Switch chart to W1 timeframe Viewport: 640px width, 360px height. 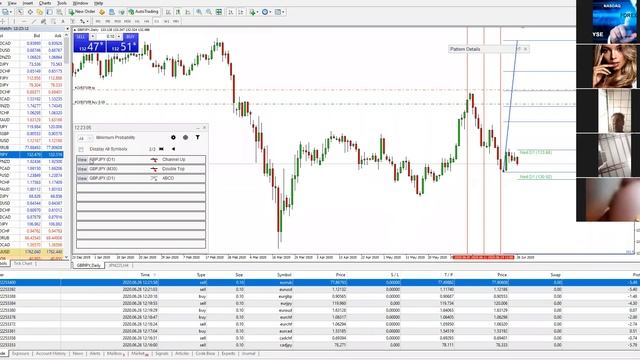click(167, 21)
